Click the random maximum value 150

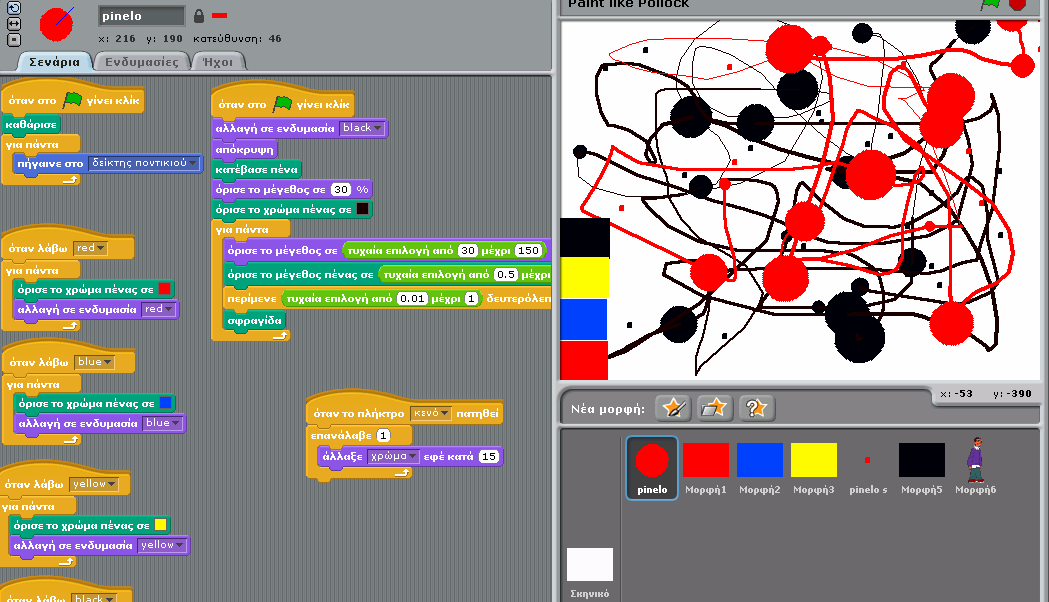point(528,250)
